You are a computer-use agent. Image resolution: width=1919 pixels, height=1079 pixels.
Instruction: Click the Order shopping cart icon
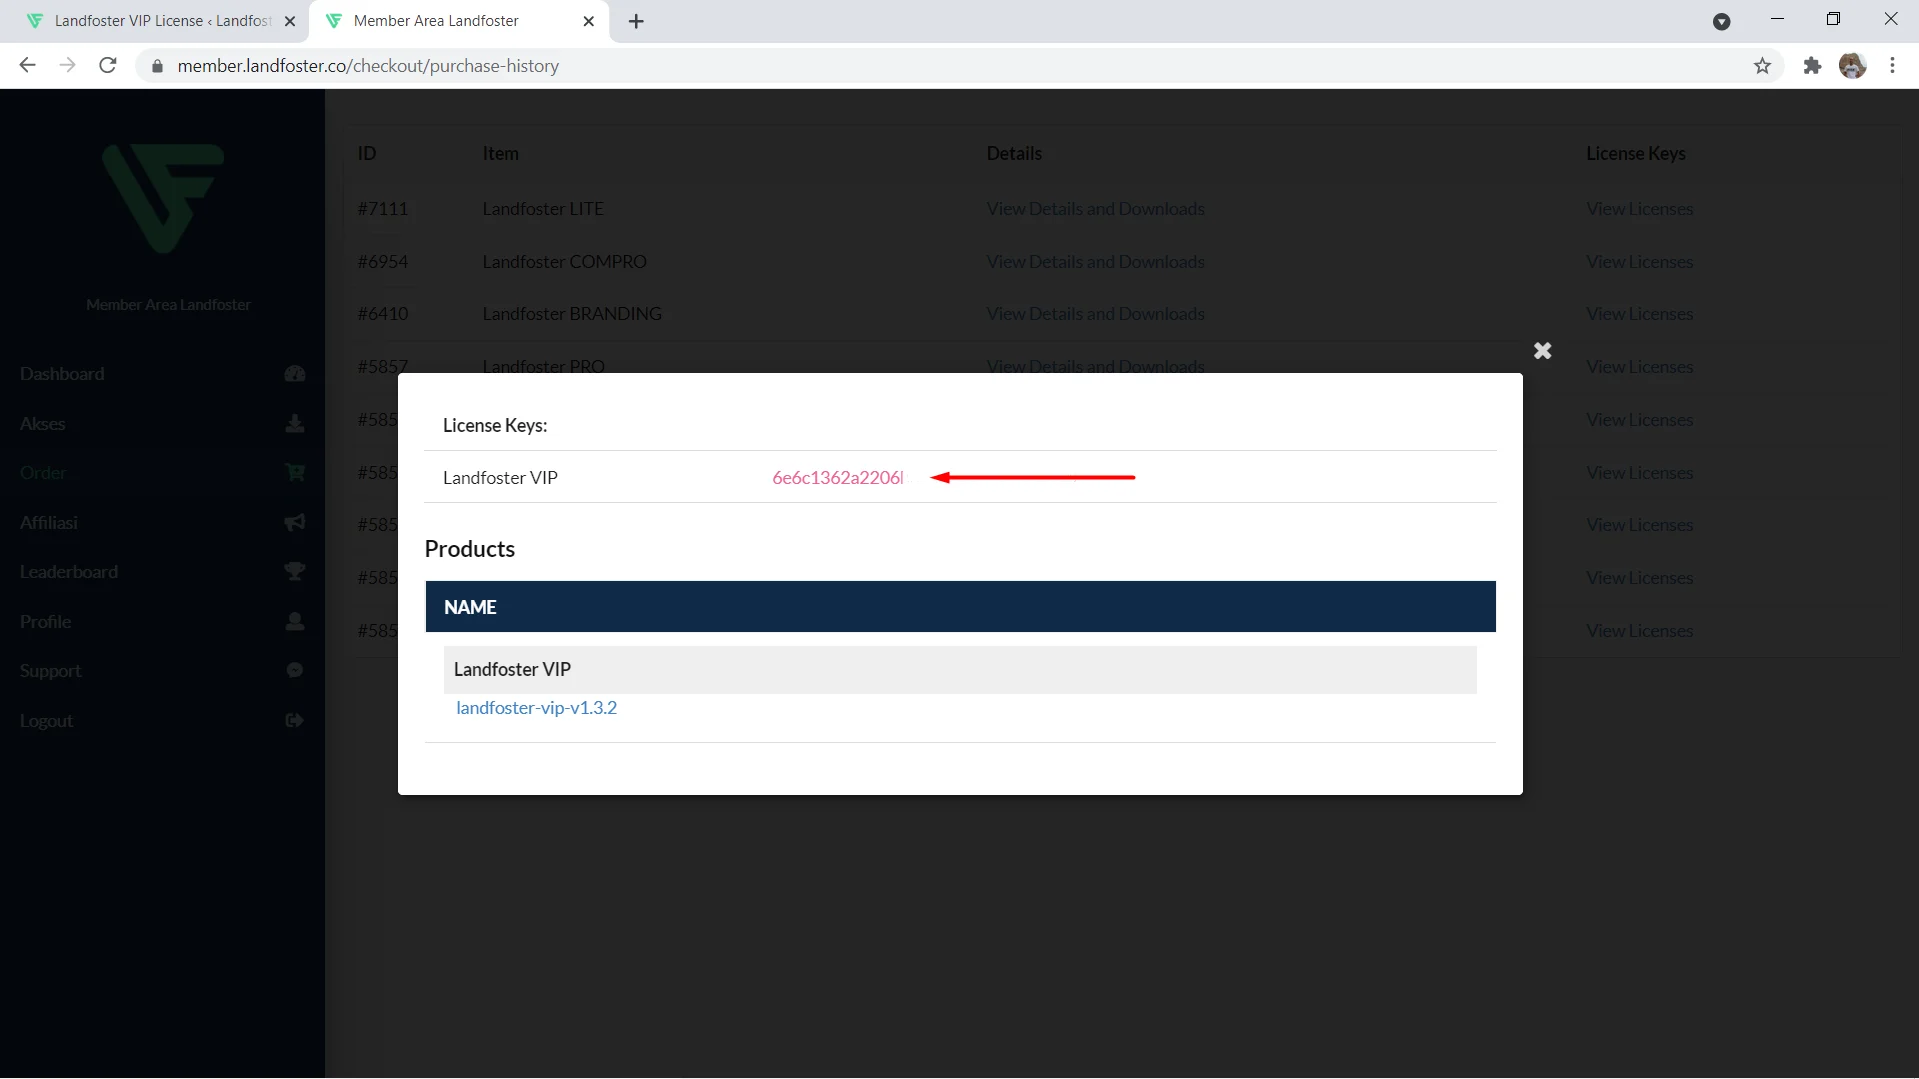pos(295,472)
